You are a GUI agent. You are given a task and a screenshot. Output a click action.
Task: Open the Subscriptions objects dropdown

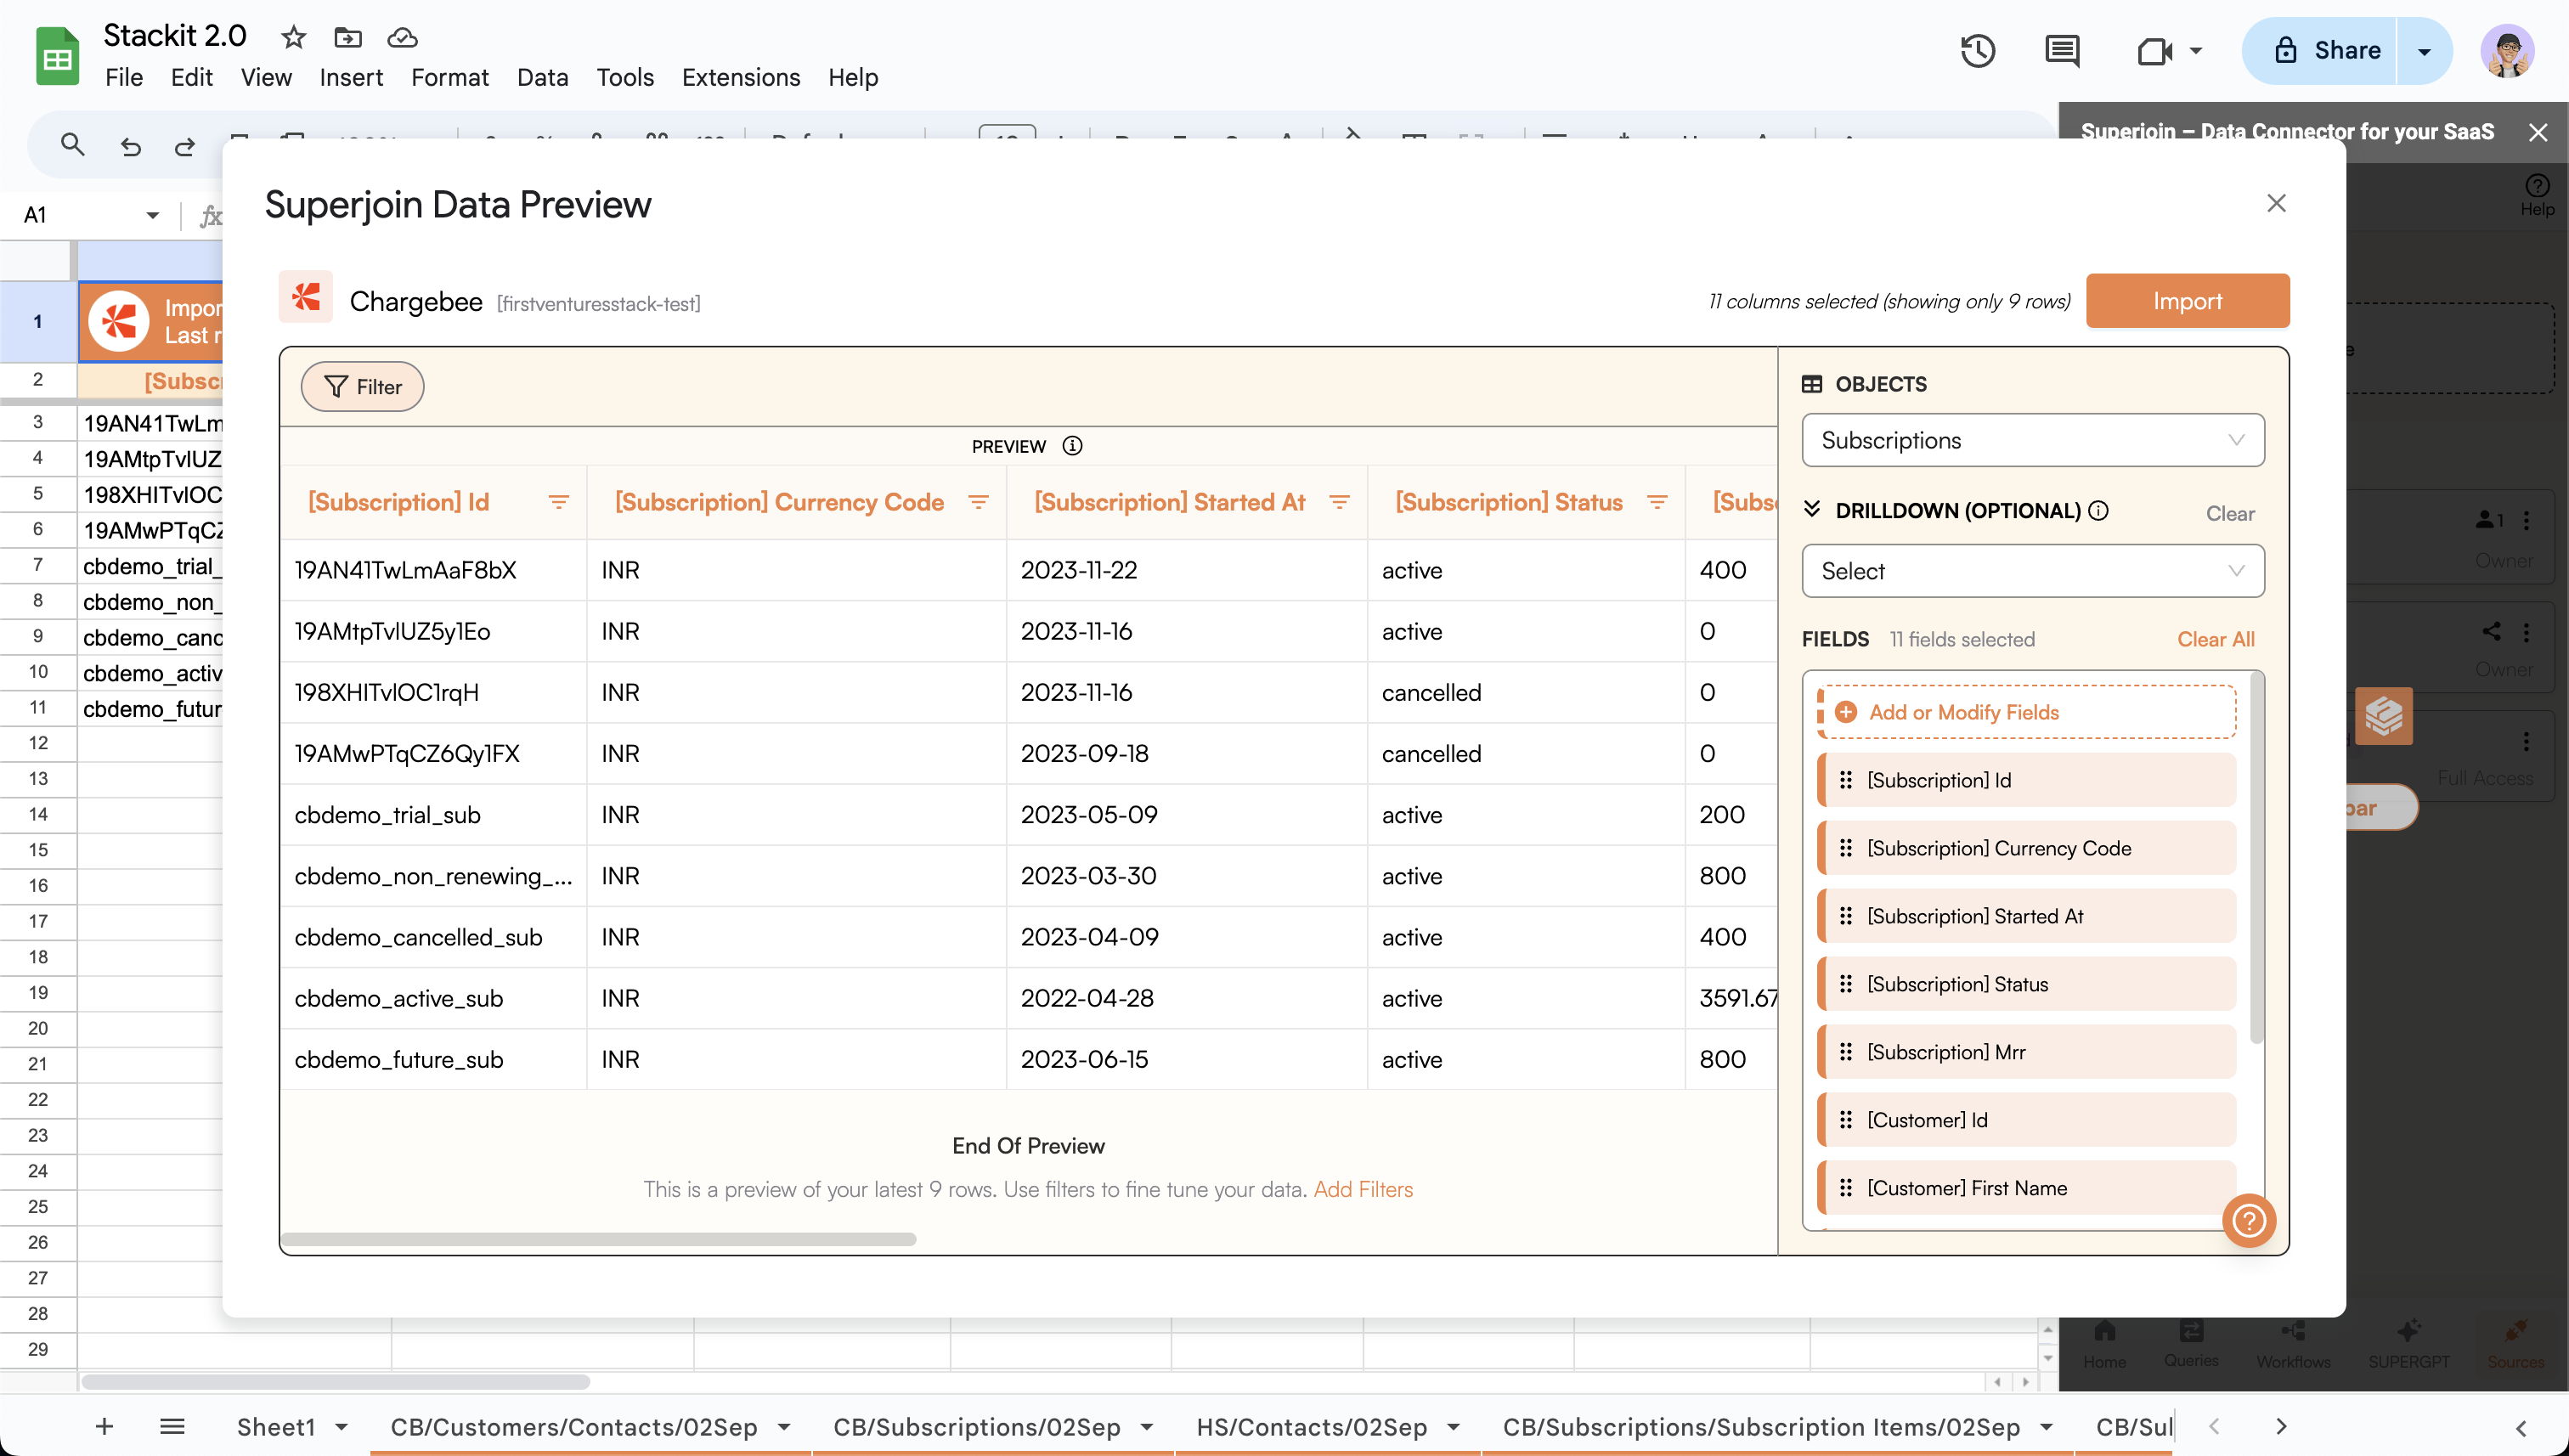(x=2032, y=440)
